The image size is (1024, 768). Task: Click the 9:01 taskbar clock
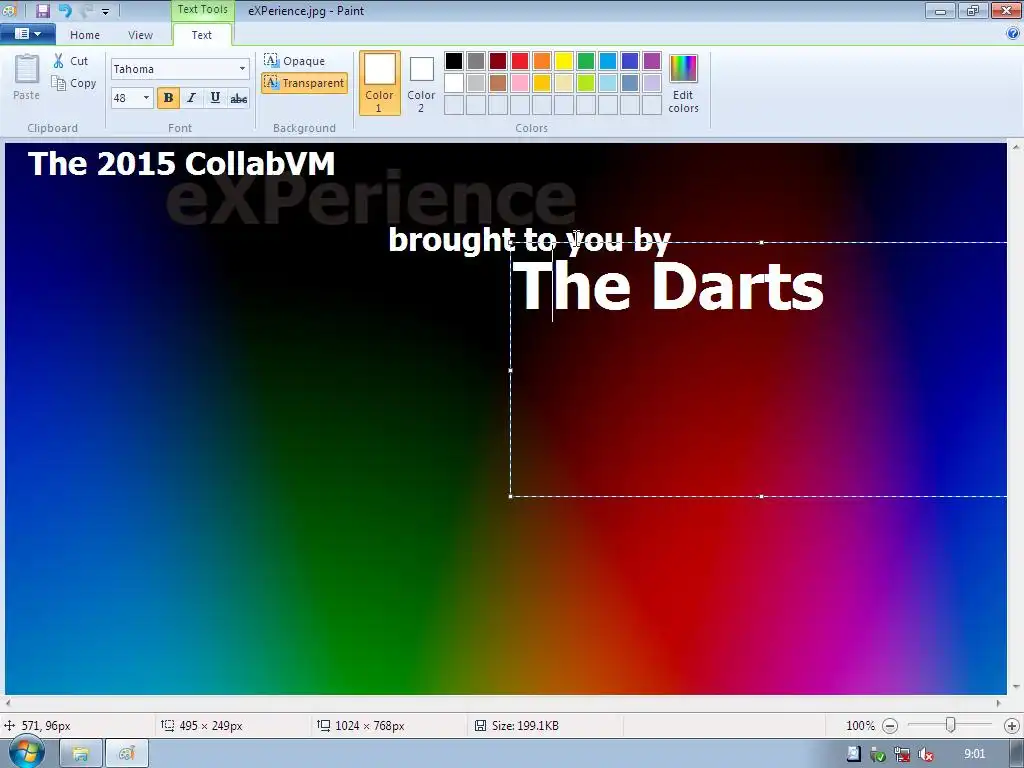point(974,754)
